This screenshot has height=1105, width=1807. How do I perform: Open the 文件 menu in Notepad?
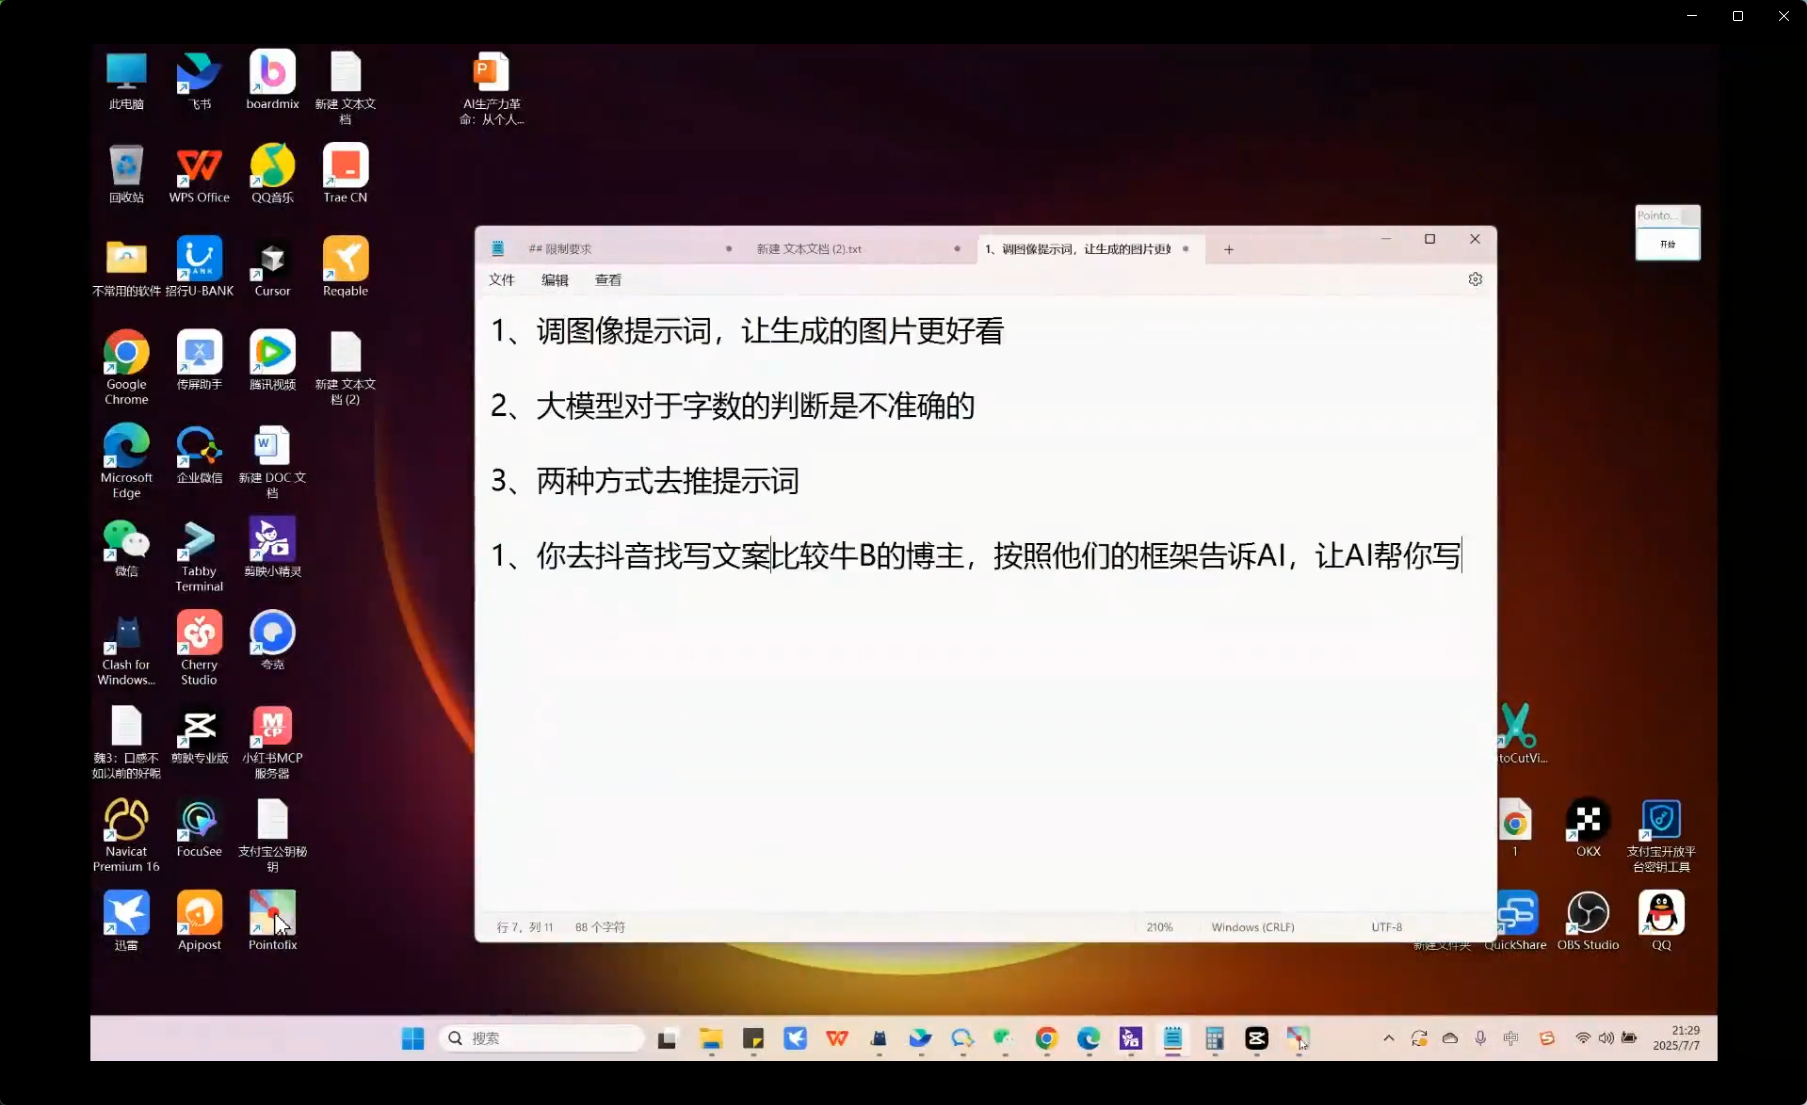click(501, 280)
